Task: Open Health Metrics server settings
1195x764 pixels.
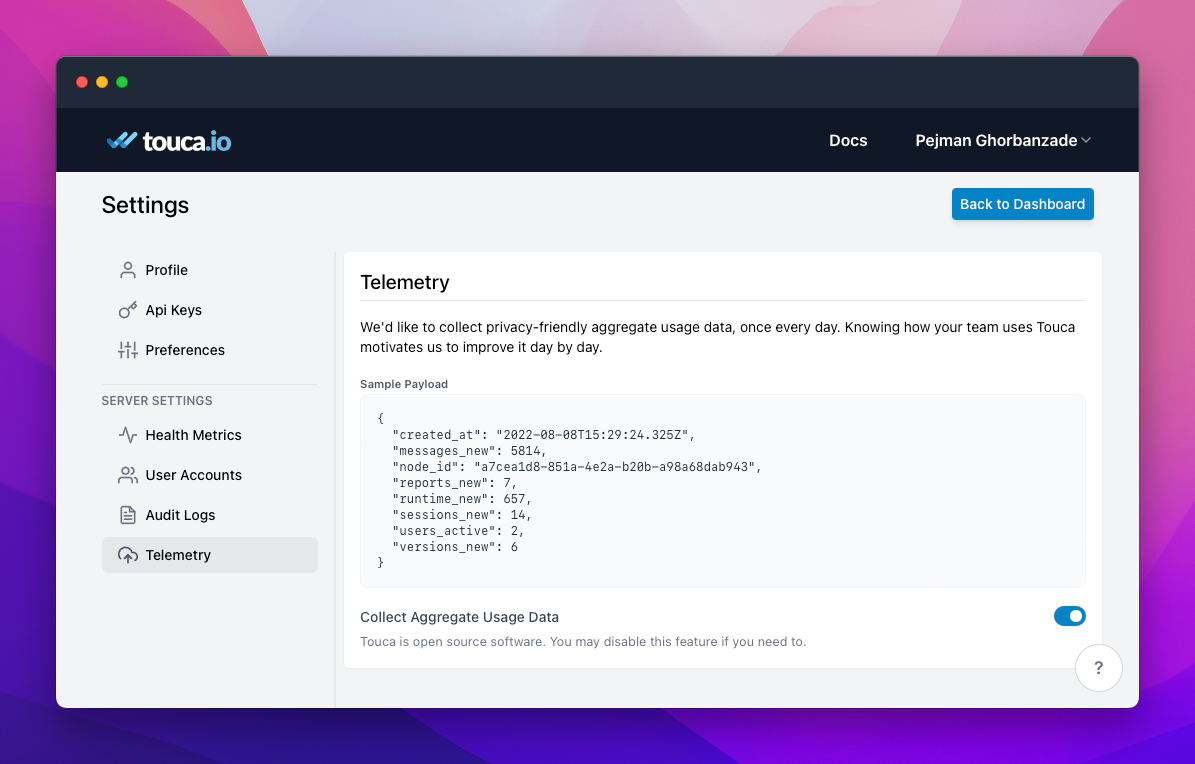Action: [x=210, y=435]
